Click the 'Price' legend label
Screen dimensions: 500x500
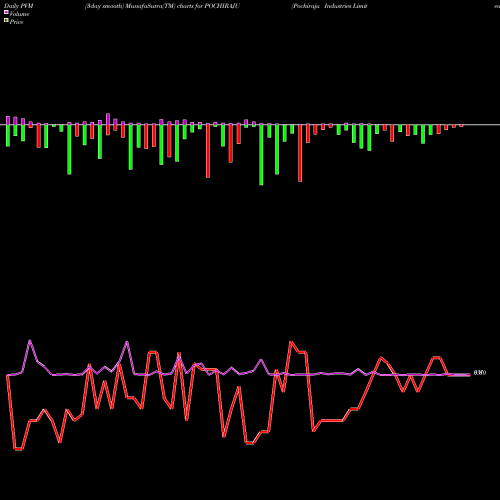tap(16, 22)
